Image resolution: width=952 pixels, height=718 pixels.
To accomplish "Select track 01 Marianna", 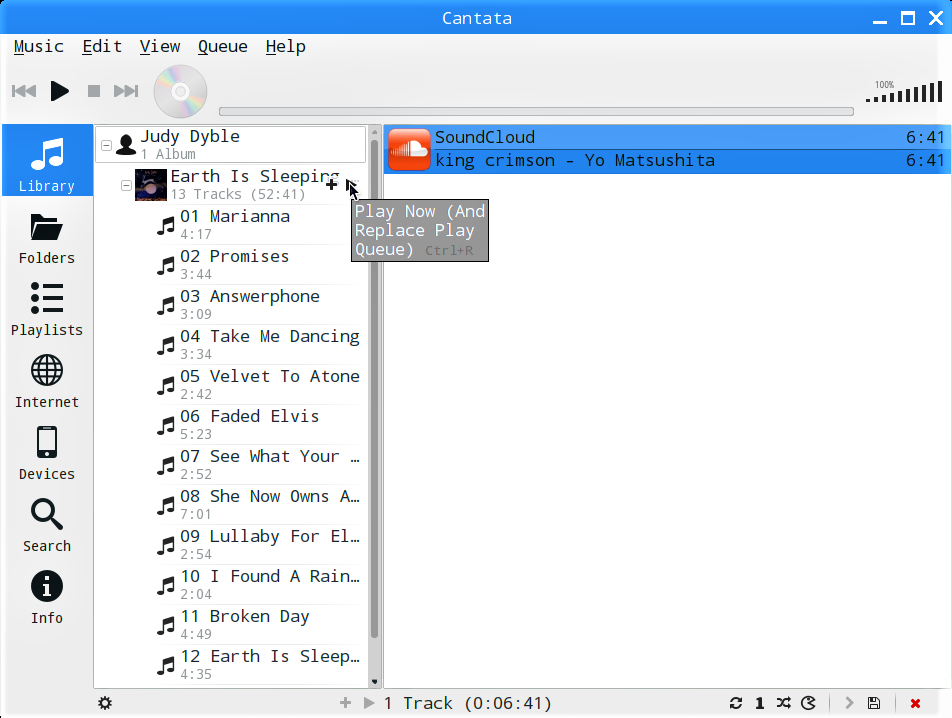I will (259, 225).
